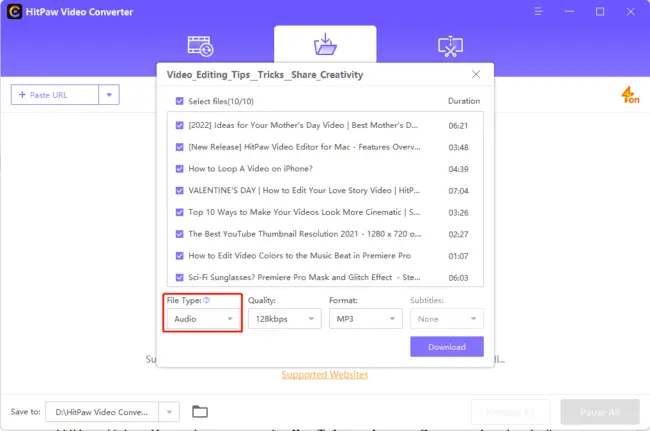650x431 pixels.
Task: Toggle the lightning acceleration icon
Action: 630,95
